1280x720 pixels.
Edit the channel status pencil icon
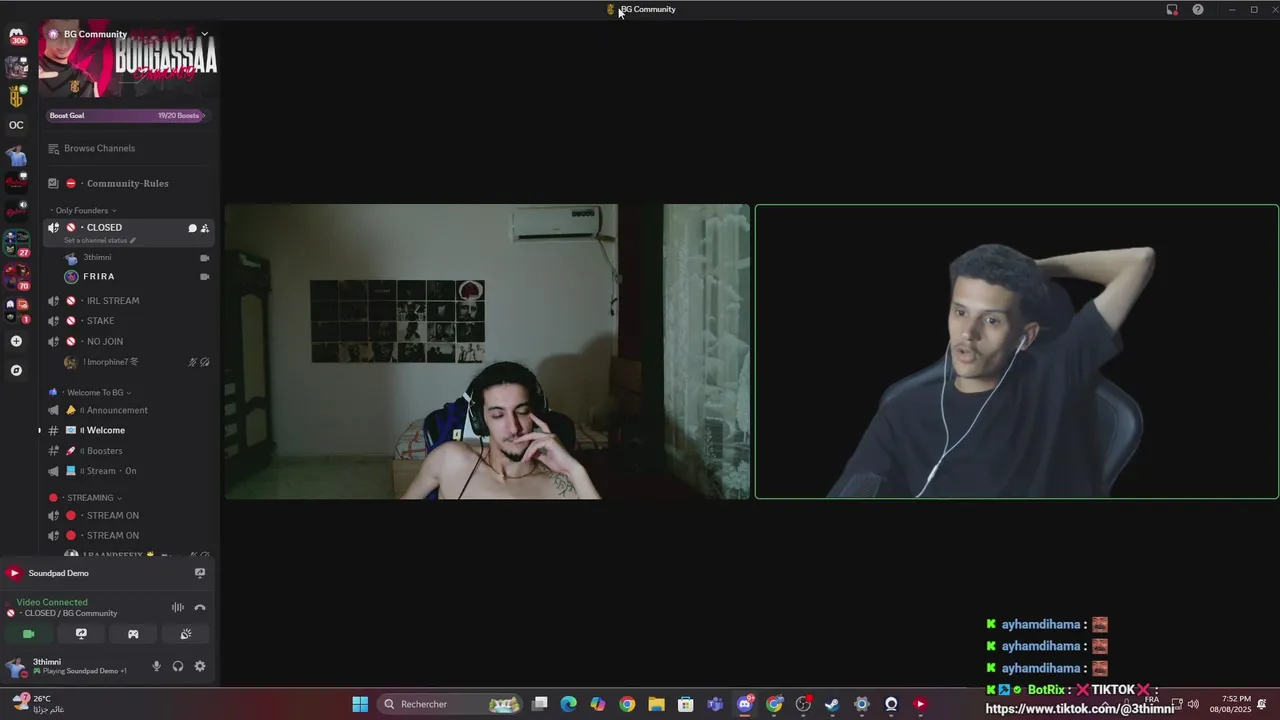click(132, 241)
